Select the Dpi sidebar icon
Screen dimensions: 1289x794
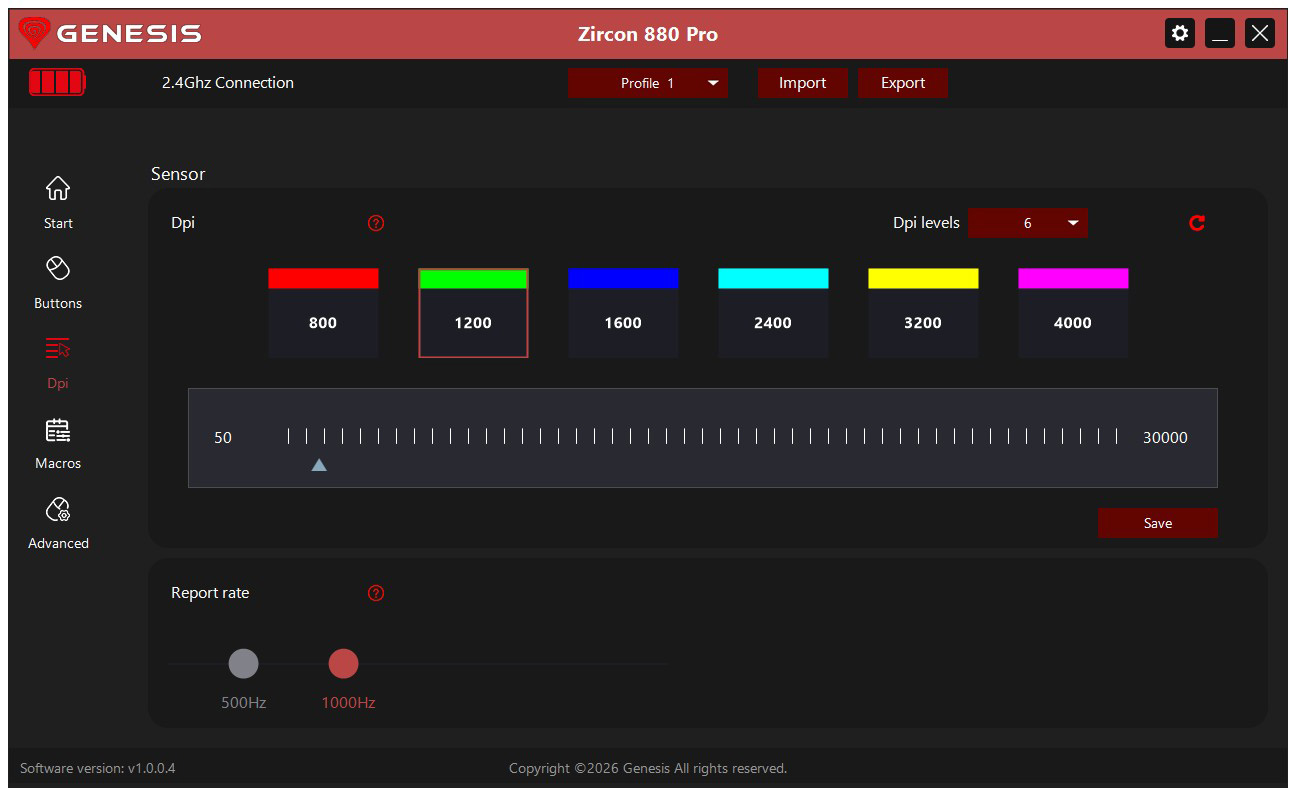click(x=58, y=348)
